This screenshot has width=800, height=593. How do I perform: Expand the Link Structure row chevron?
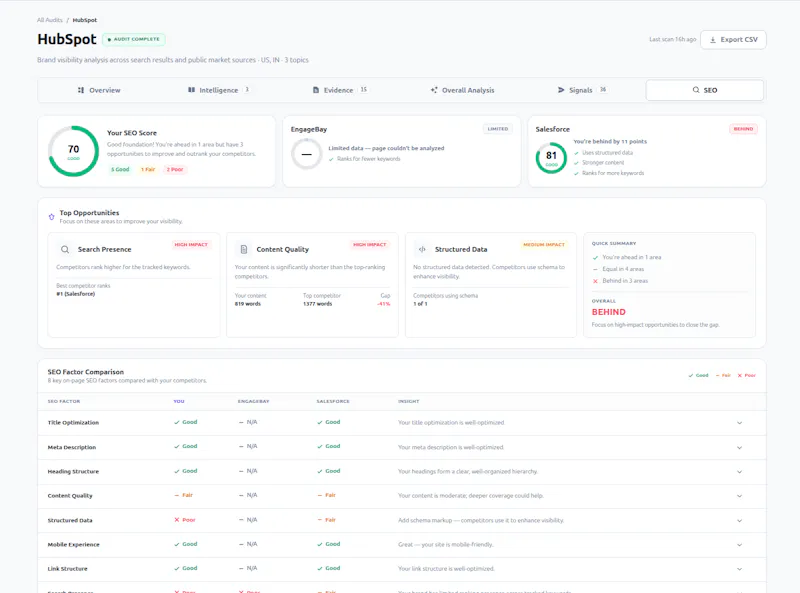739,569
